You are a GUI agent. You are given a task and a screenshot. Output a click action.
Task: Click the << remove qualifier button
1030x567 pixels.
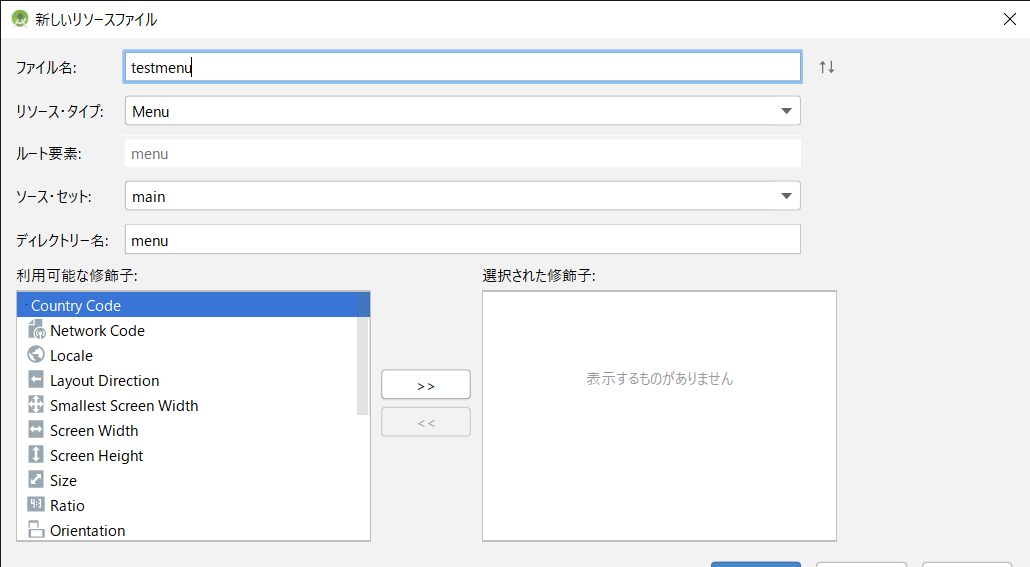[x=426, y=422]
